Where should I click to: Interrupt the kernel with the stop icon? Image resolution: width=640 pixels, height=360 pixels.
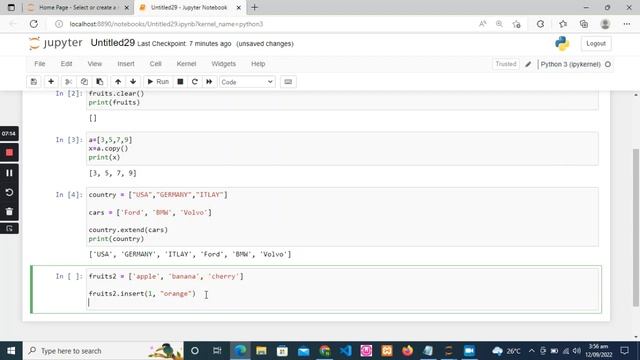180,82
